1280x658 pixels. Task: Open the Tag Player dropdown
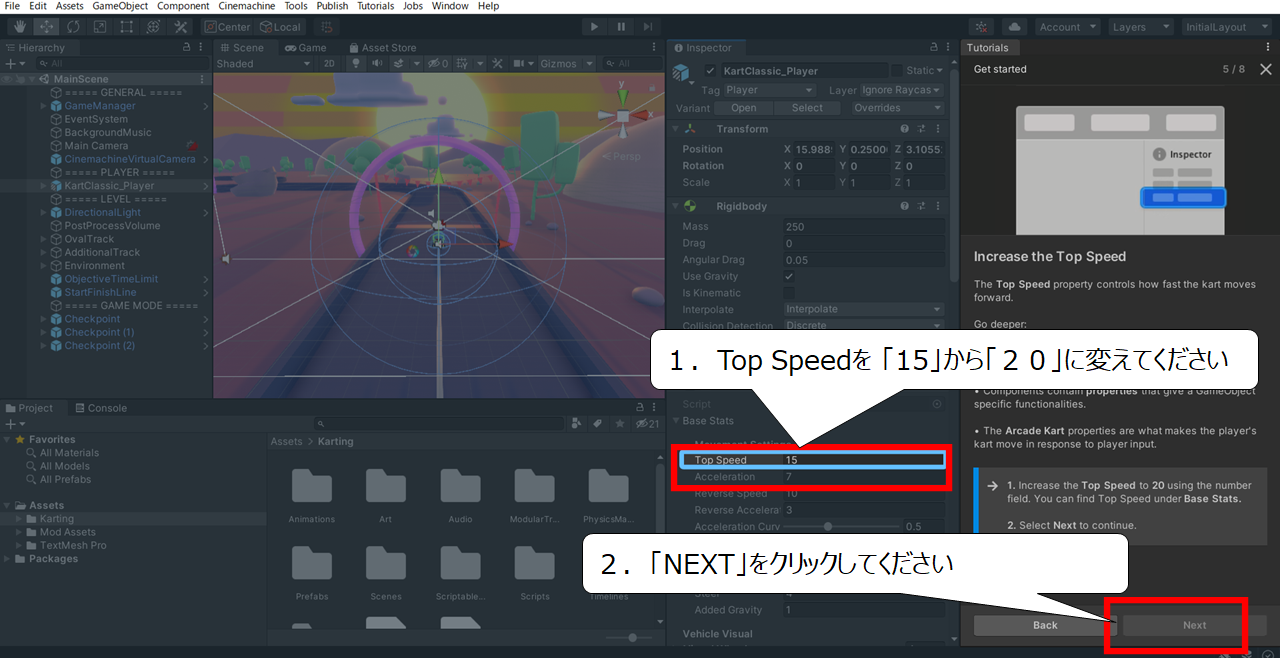769,90
